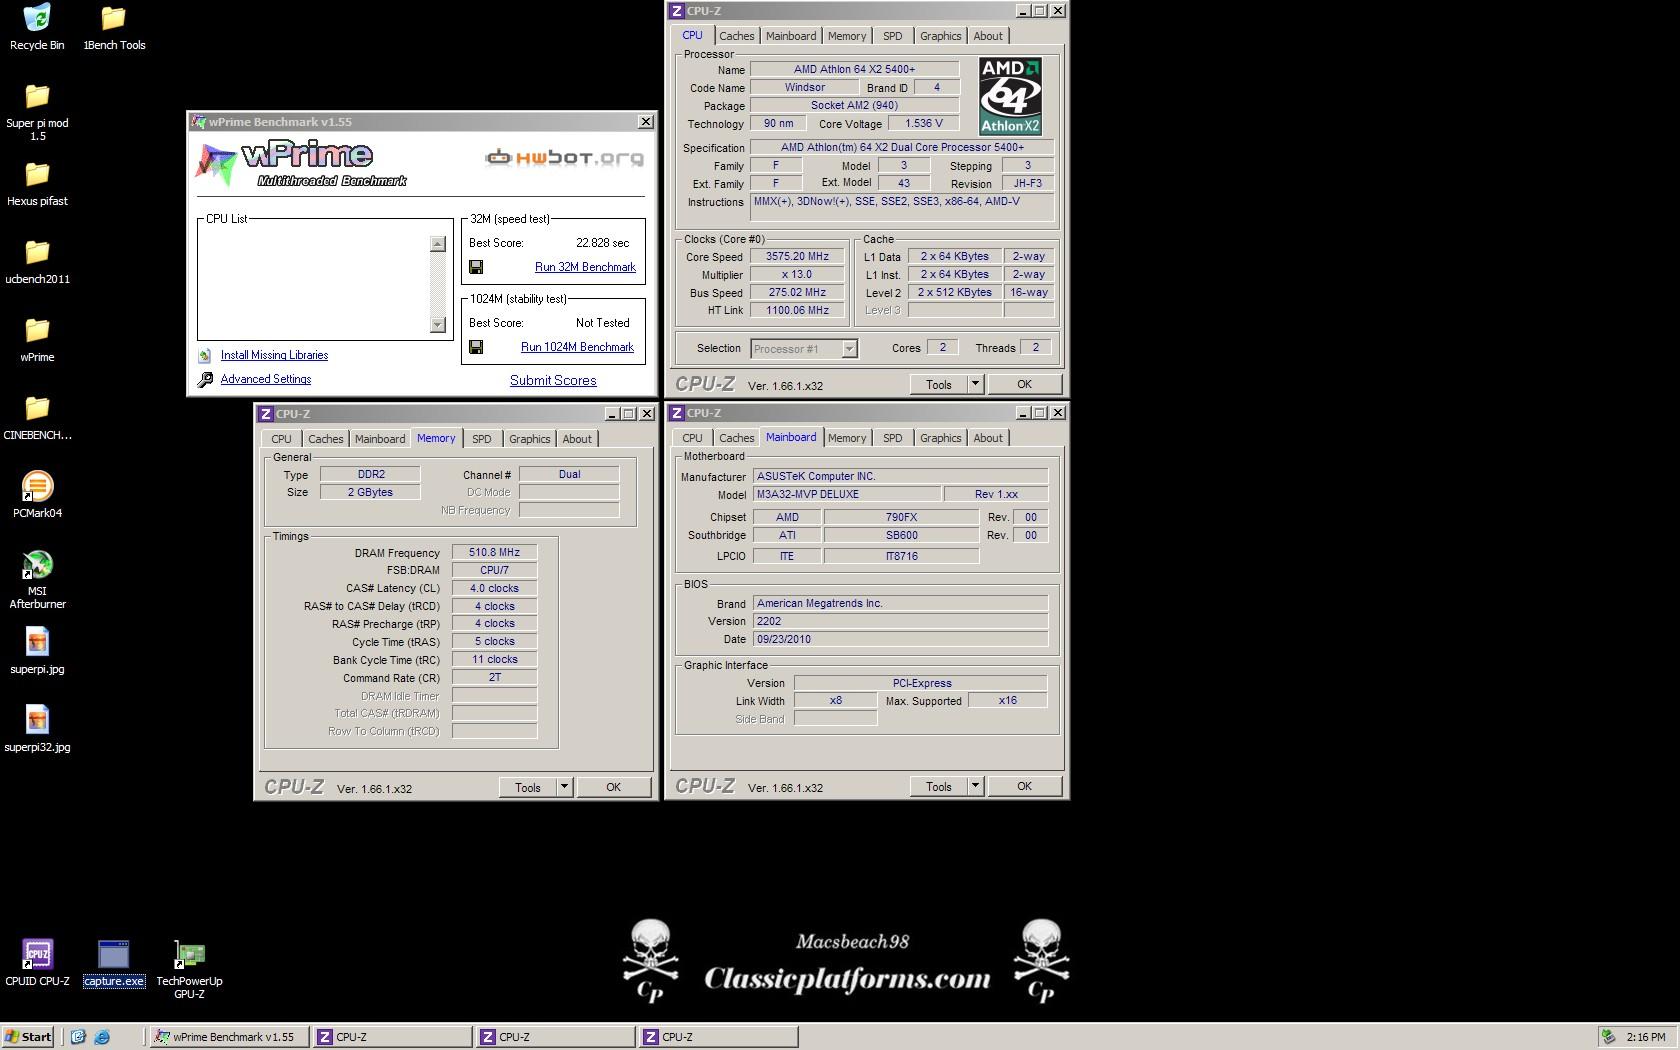Click the Tools button in CPU tab window
Screen dimensions: 1680x1050
(938, 384)
